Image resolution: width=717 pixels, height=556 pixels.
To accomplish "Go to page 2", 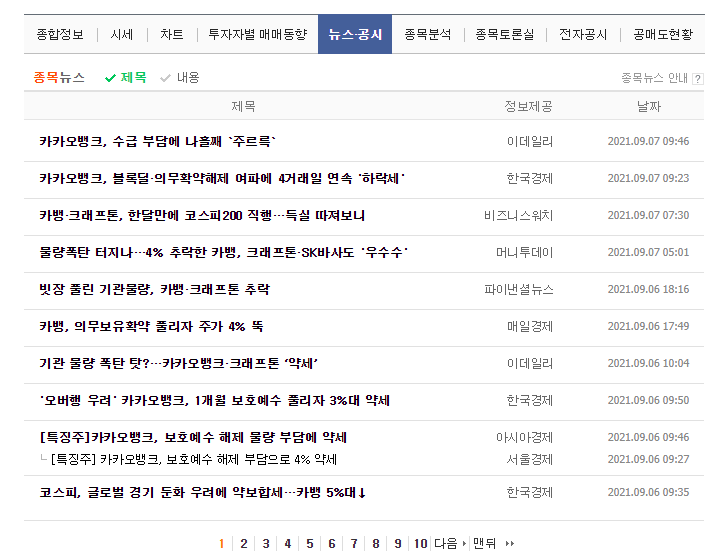I will [244, 544].
